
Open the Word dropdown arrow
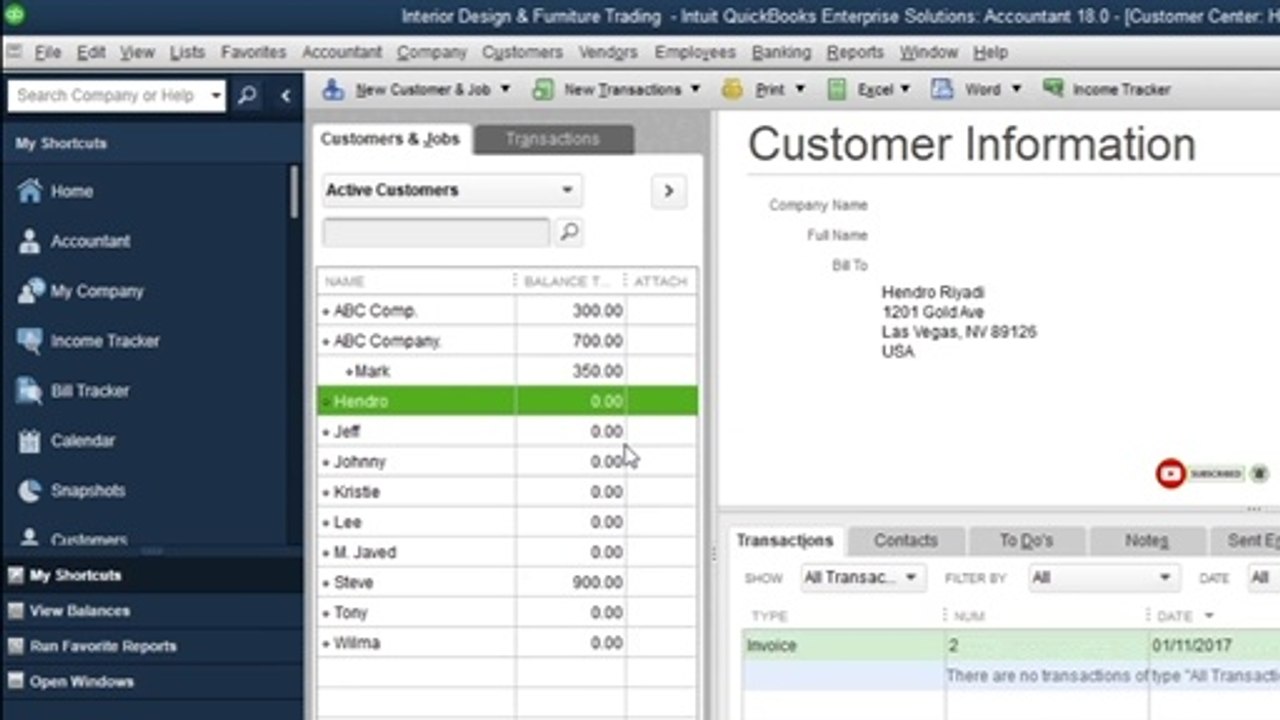[1016, 89]
